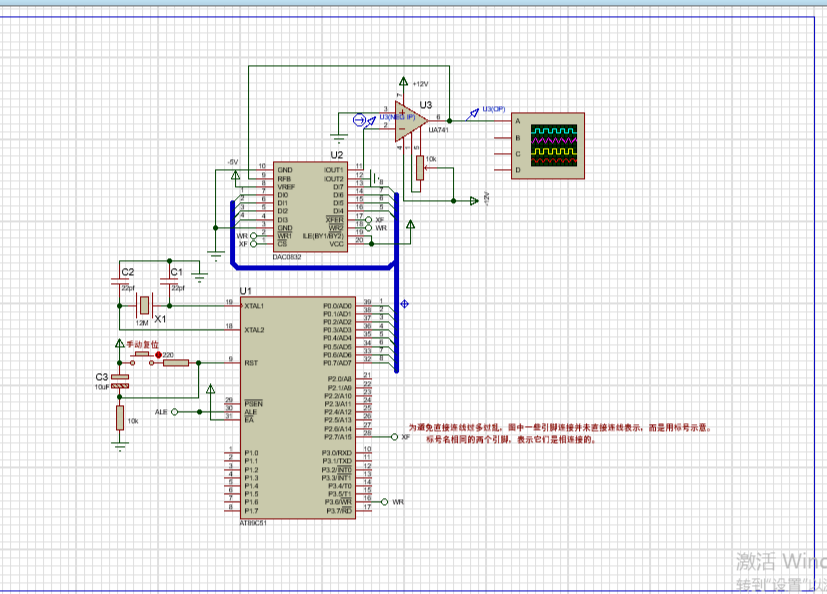
Task: Select the +12V power terminal
Action: (x=403, y=82)
